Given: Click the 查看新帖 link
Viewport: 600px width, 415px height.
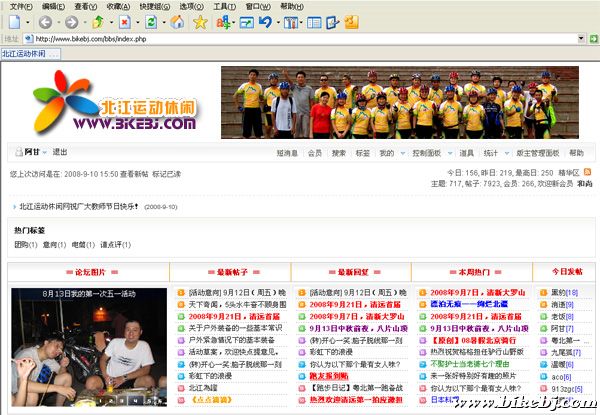Looking at the screenshot, I should point(134,174).
